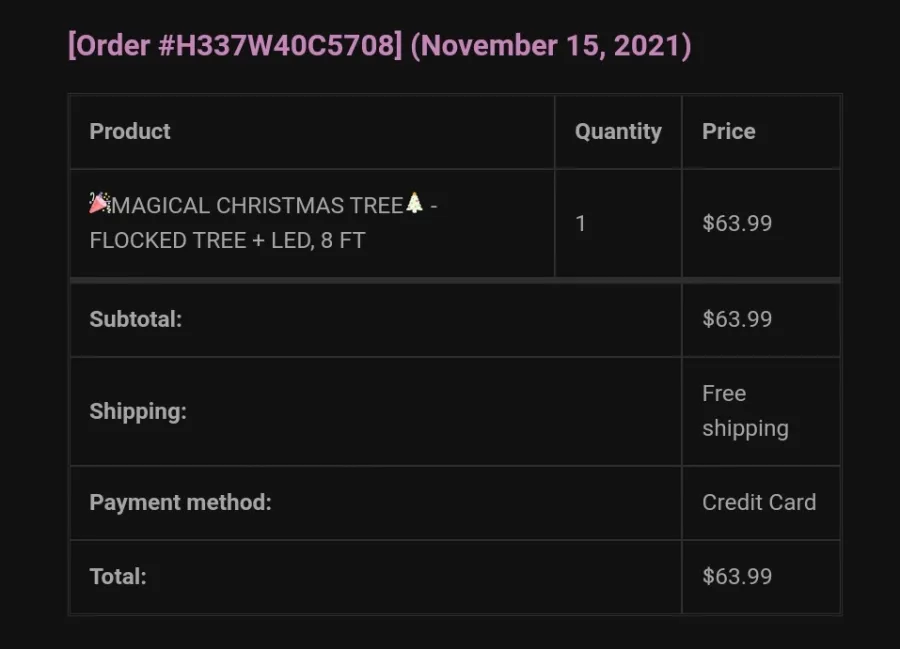Click the party popper emoji icon
This screenshot has height=649, width=900.
click(x=100, y=203)
